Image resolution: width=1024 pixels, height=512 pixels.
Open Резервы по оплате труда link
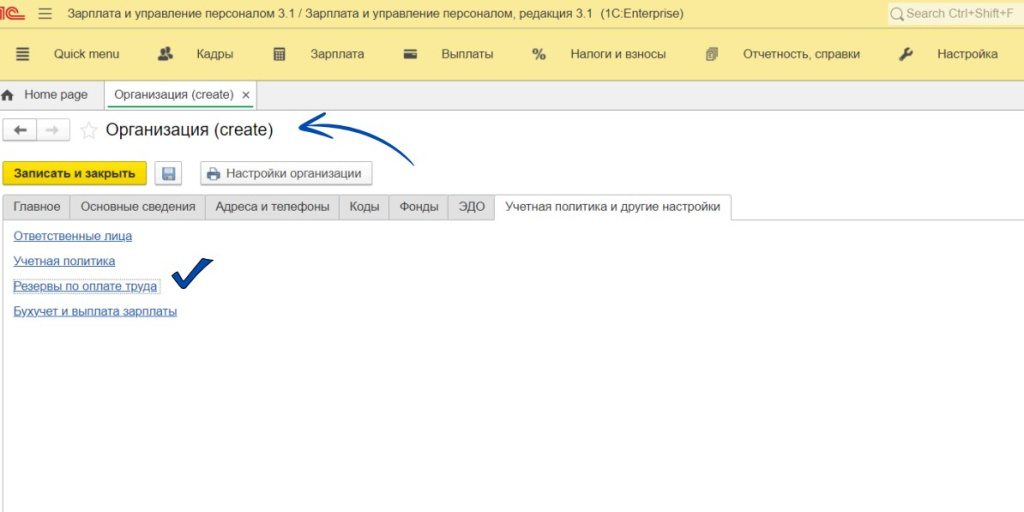coord(85,286)
